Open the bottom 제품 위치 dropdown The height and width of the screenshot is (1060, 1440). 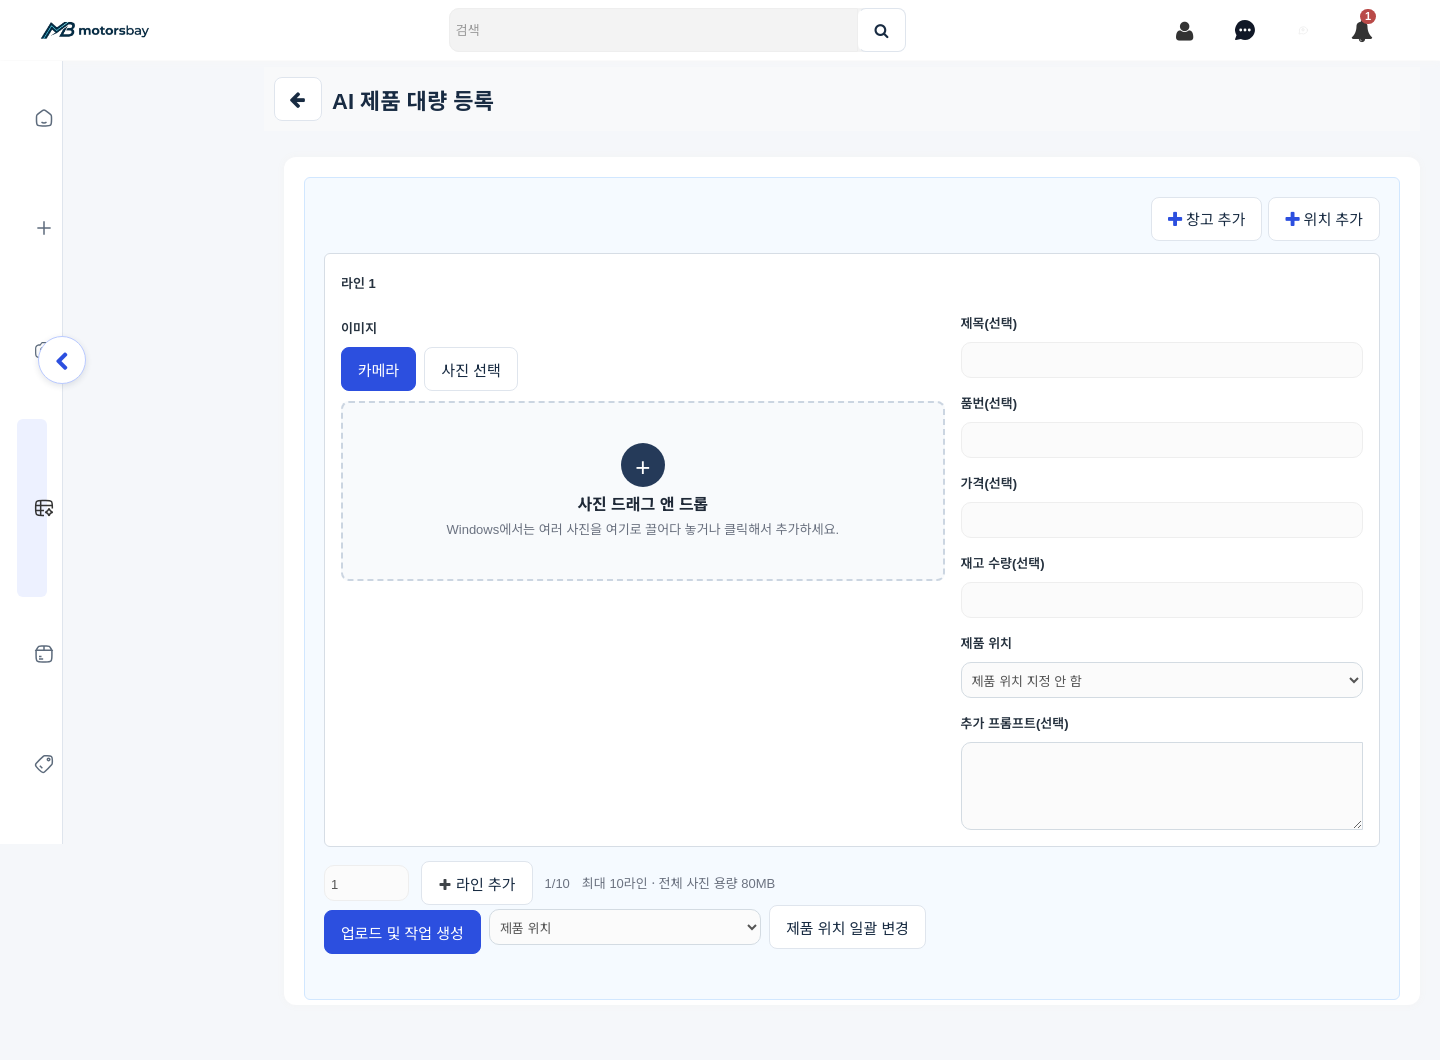(x=625, y=927)
